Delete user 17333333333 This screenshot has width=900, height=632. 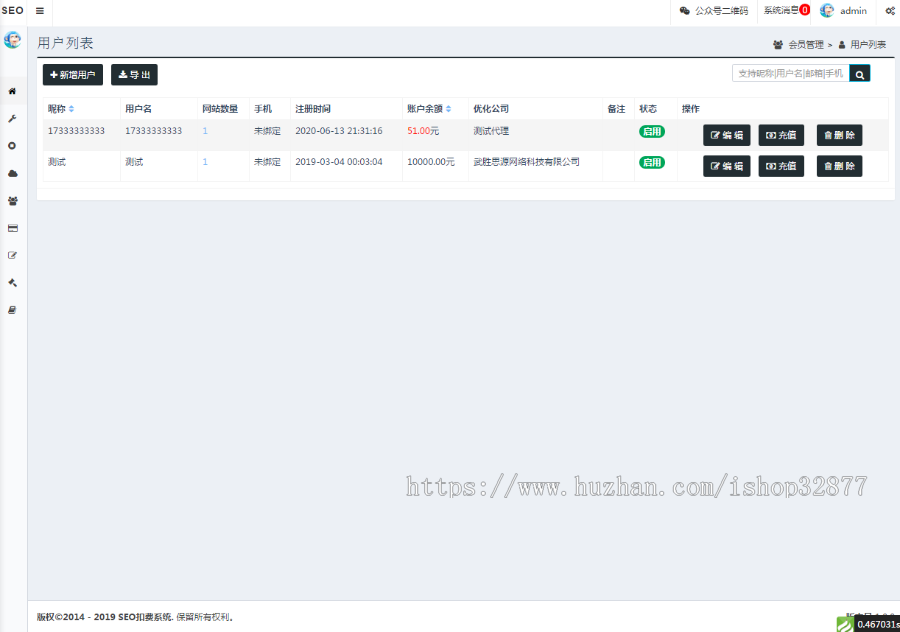click(839, 135)
